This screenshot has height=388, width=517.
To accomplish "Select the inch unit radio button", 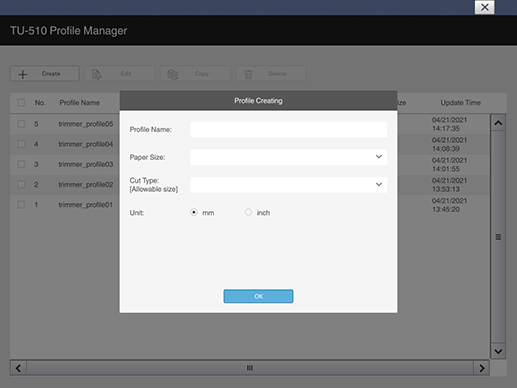I will tap(248, 212).
